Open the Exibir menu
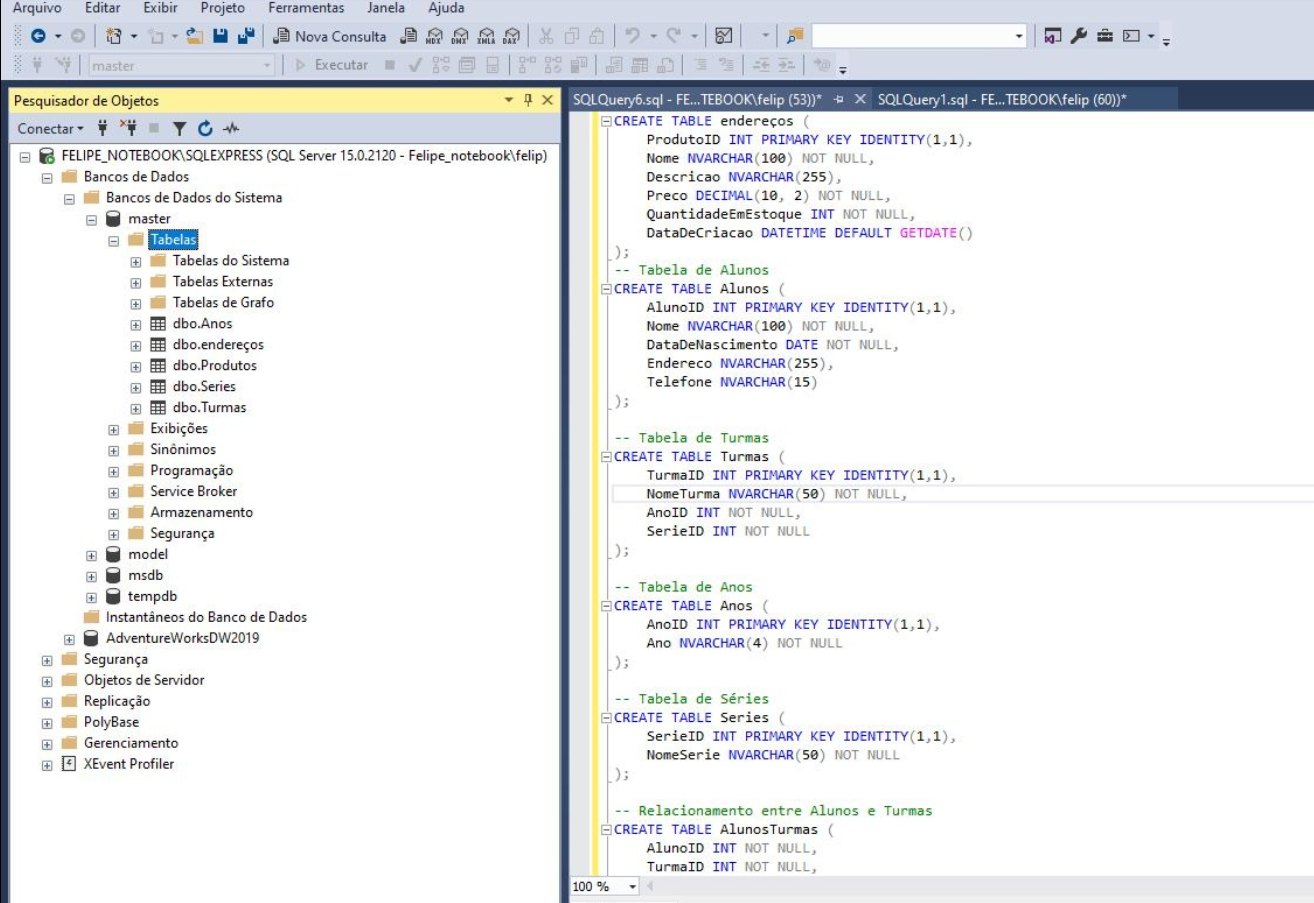The height and width of the screenshot is (903, 1314). tap(161, 8)
